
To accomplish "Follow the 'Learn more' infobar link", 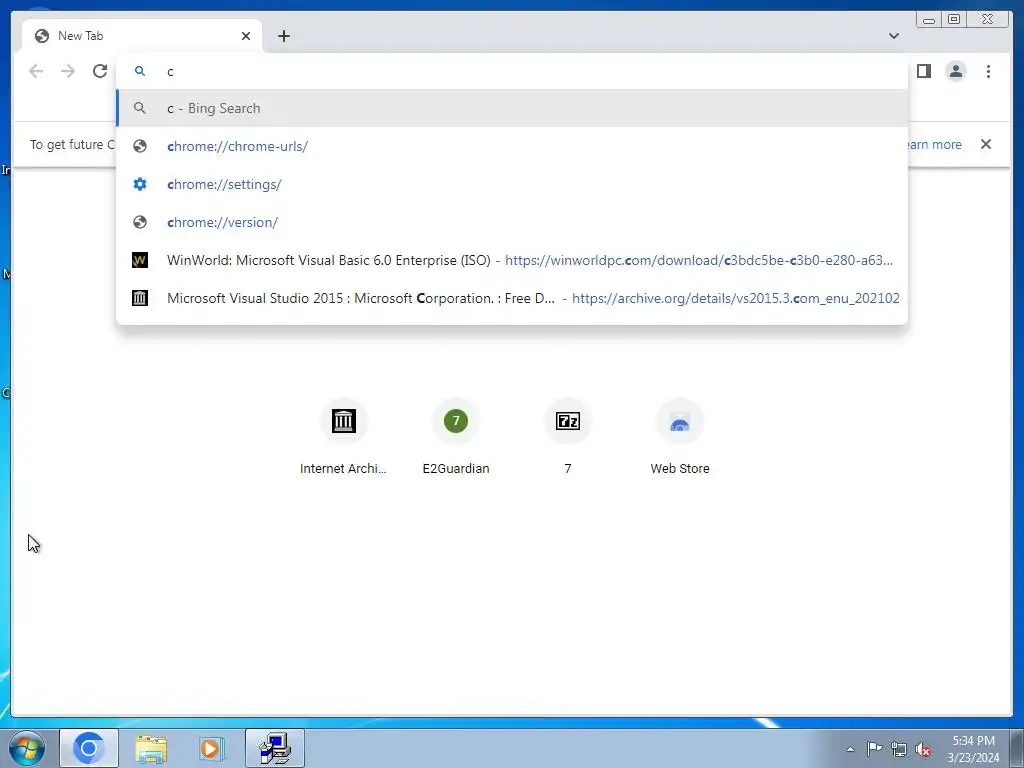I will tap(934, 144).
